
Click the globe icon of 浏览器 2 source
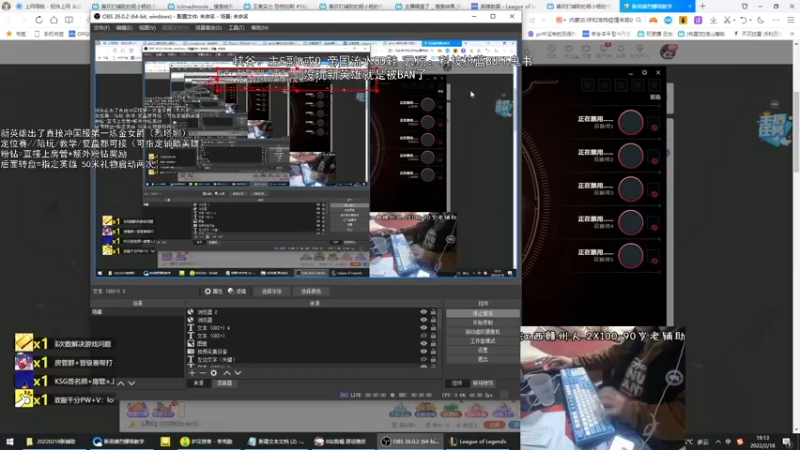[190, 312]
